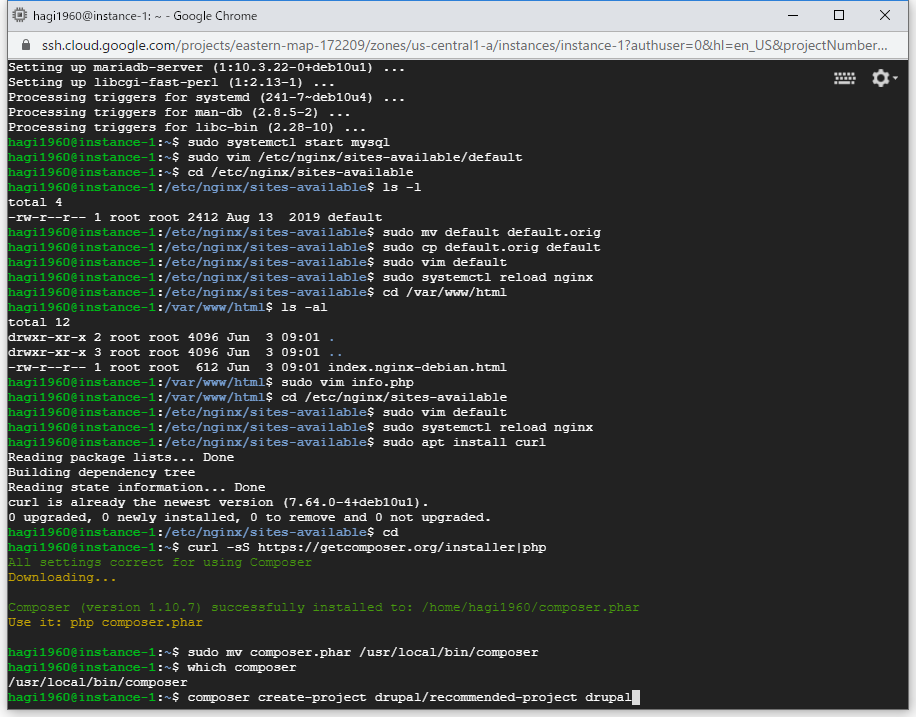Click 'Setting up mariadb-server' line
916x717 pixels.
pos(206,67)
